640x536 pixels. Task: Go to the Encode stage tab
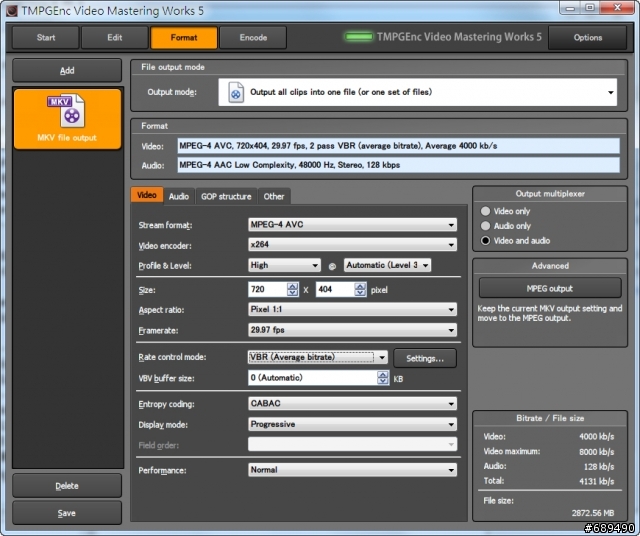pyautogui.click(x=252, y=38)
